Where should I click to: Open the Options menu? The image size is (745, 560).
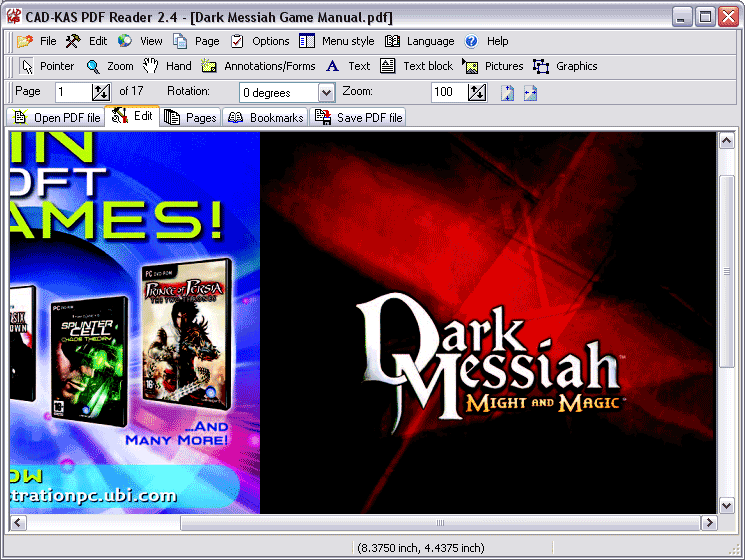click(x=270, y=41)
